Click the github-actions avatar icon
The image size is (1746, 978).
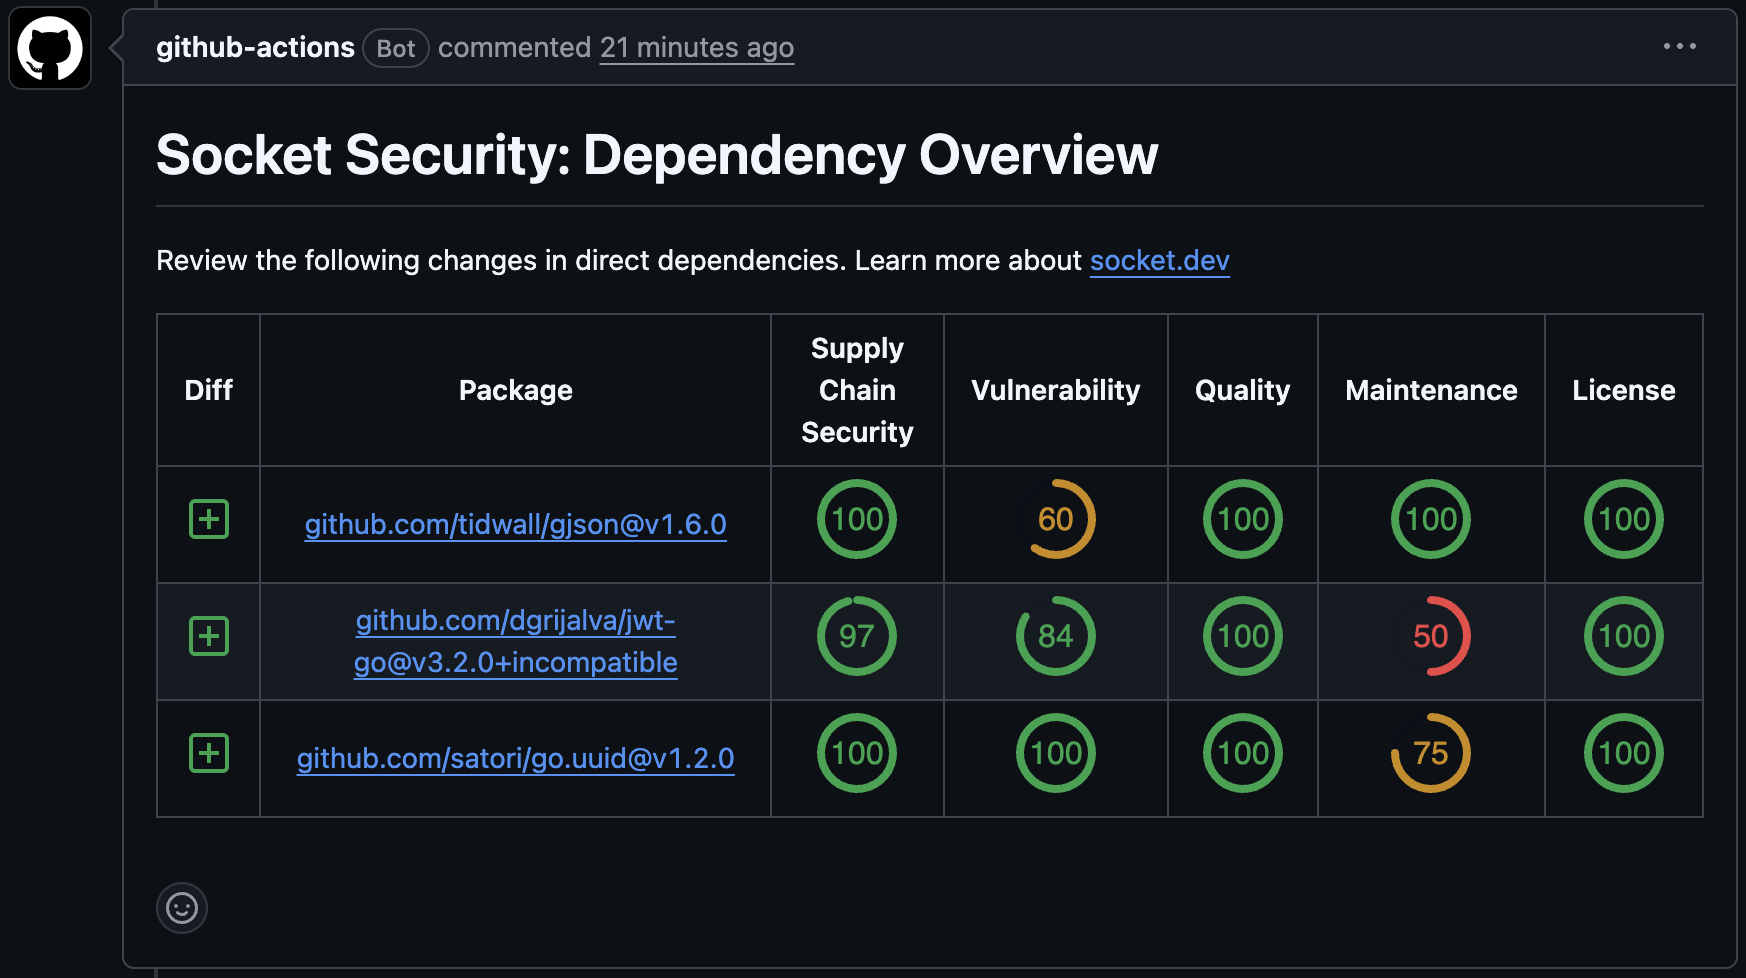(50, 48)
